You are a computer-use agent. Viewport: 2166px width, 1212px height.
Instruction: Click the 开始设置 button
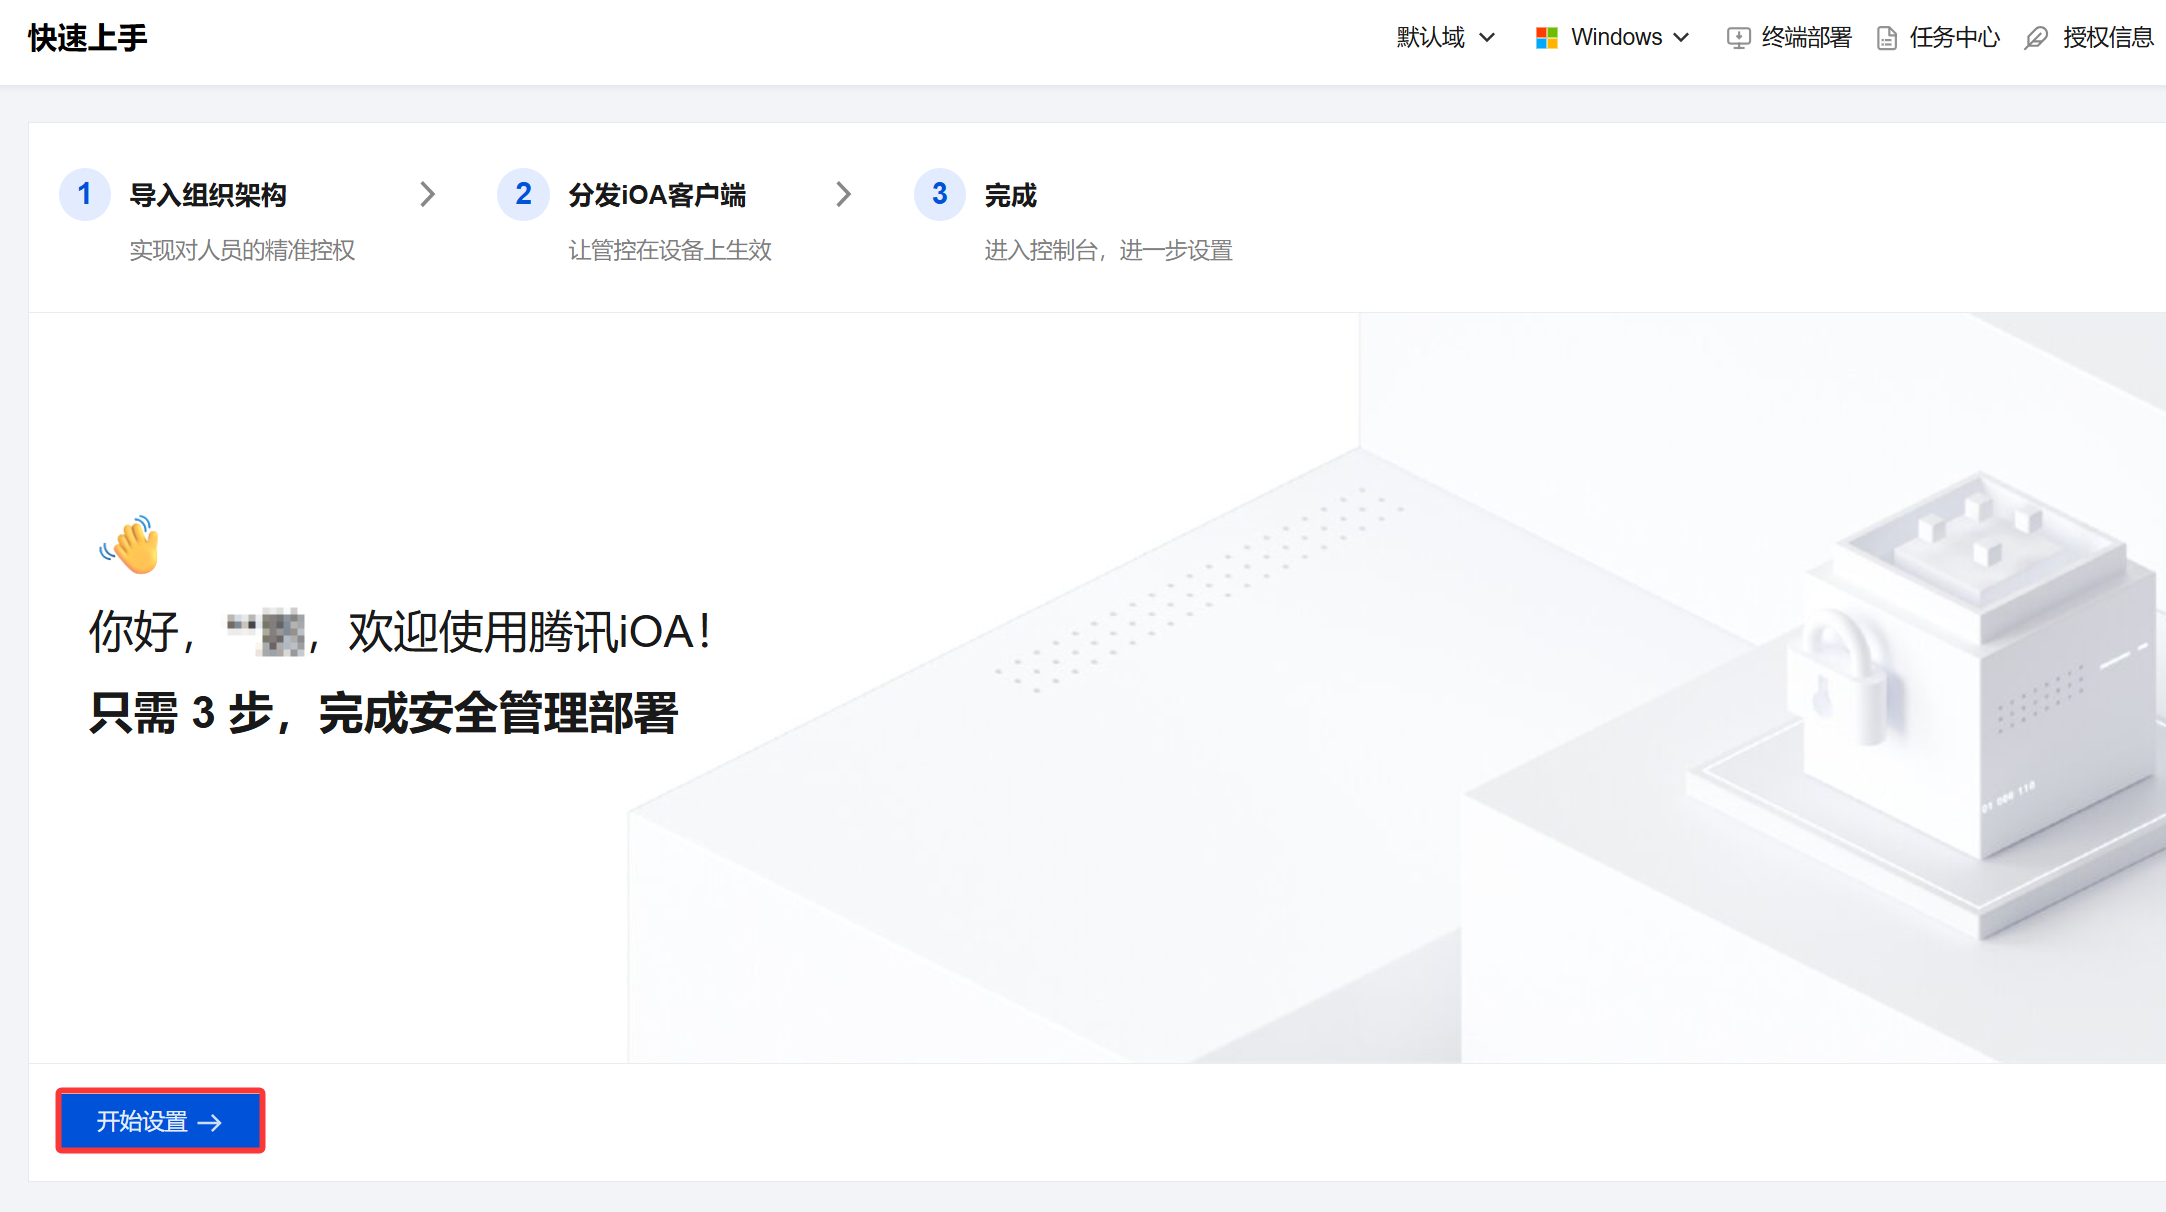coord(160,1121)
